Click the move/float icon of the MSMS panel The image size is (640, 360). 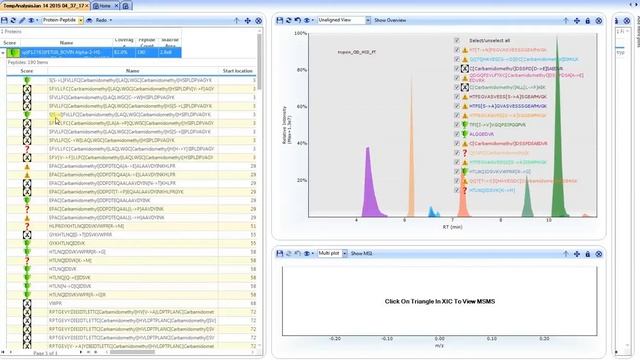[x=577, y=254]
